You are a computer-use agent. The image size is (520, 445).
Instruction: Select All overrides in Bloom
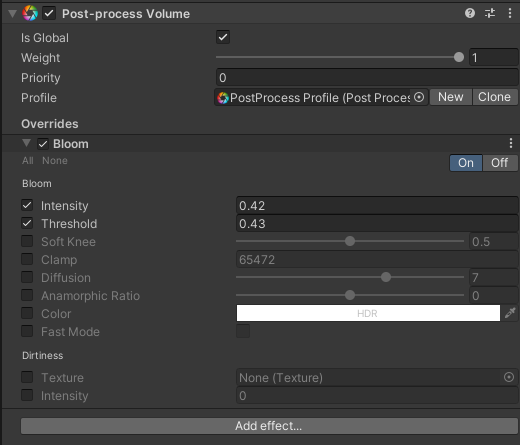pos(28,161)
